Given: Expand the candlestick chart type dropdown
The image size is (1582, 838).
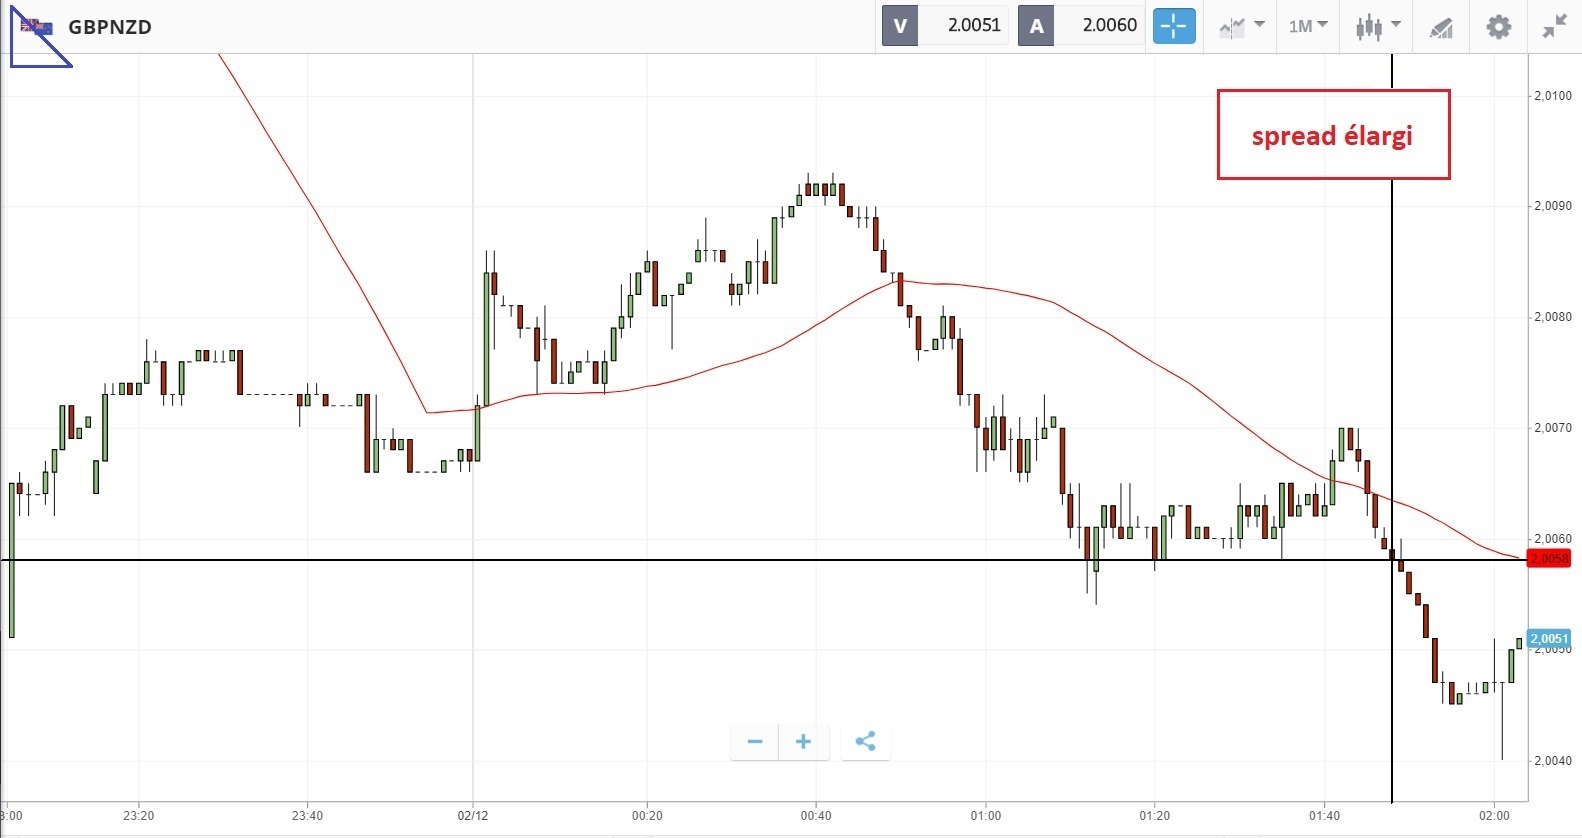Looking at the screenshot, I should pyautogui.click(x=1377, y=26).
